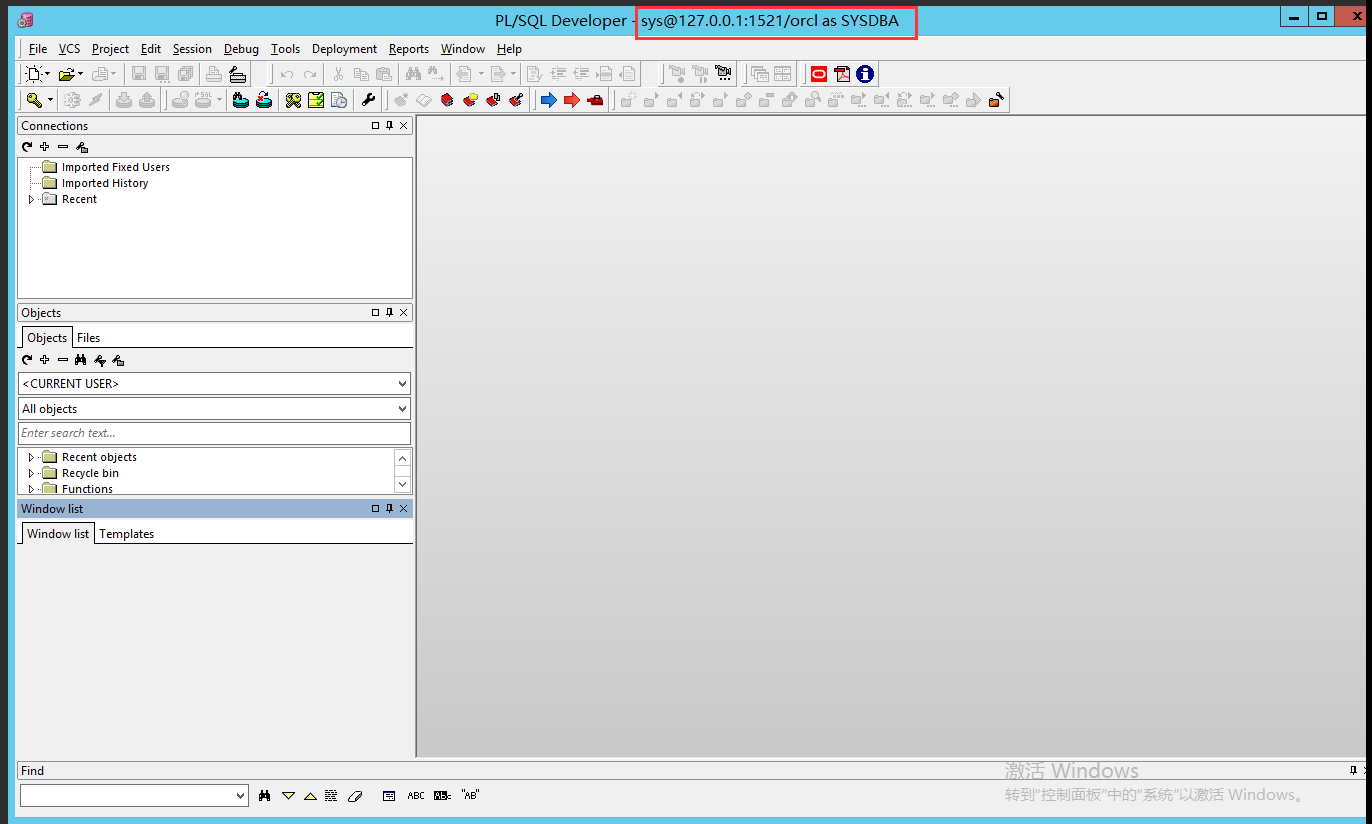Click the Log on key icon
1372x824 pixels.
tap(34, 100)
